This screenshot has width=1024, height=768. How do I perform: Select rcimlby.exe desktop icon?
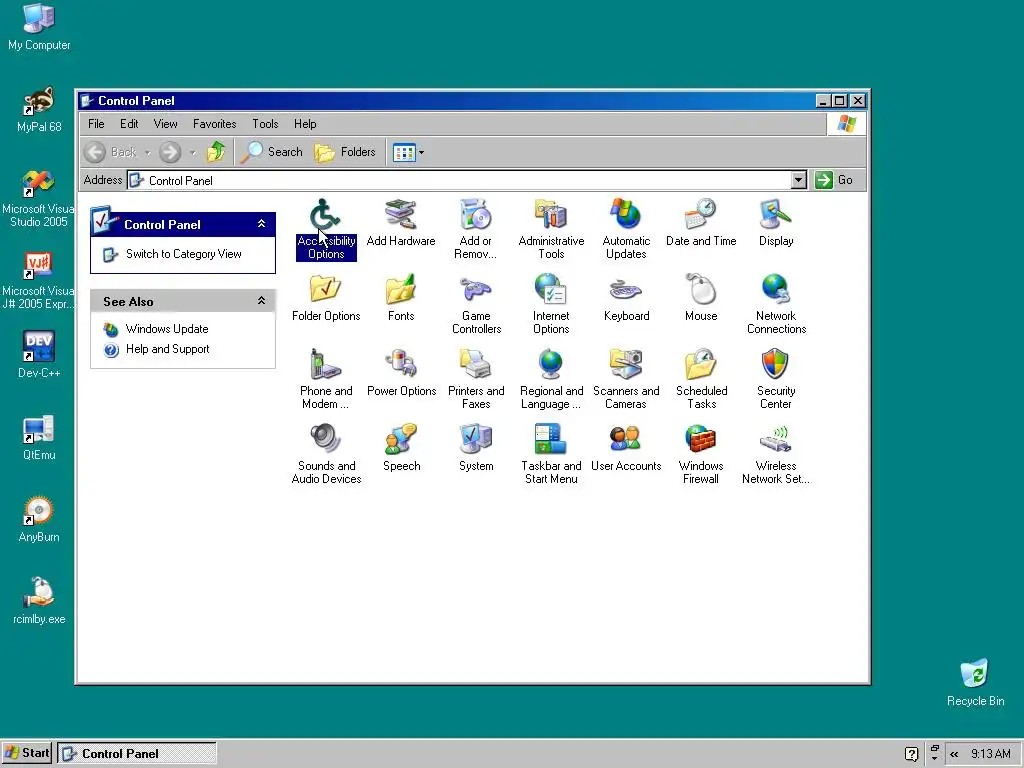click(x=39, y=601)
